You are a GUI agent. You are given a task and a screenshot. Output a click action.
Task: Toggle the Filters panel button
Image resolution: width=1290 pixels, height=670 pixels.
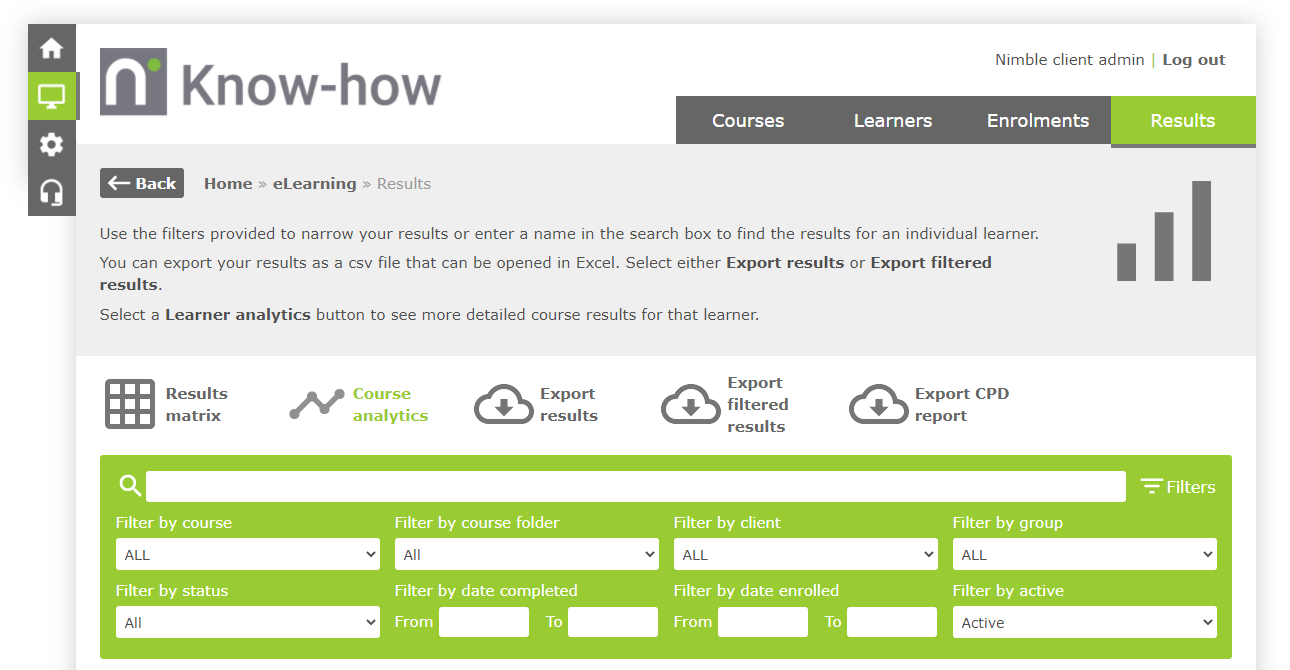tap(1178, 487)
